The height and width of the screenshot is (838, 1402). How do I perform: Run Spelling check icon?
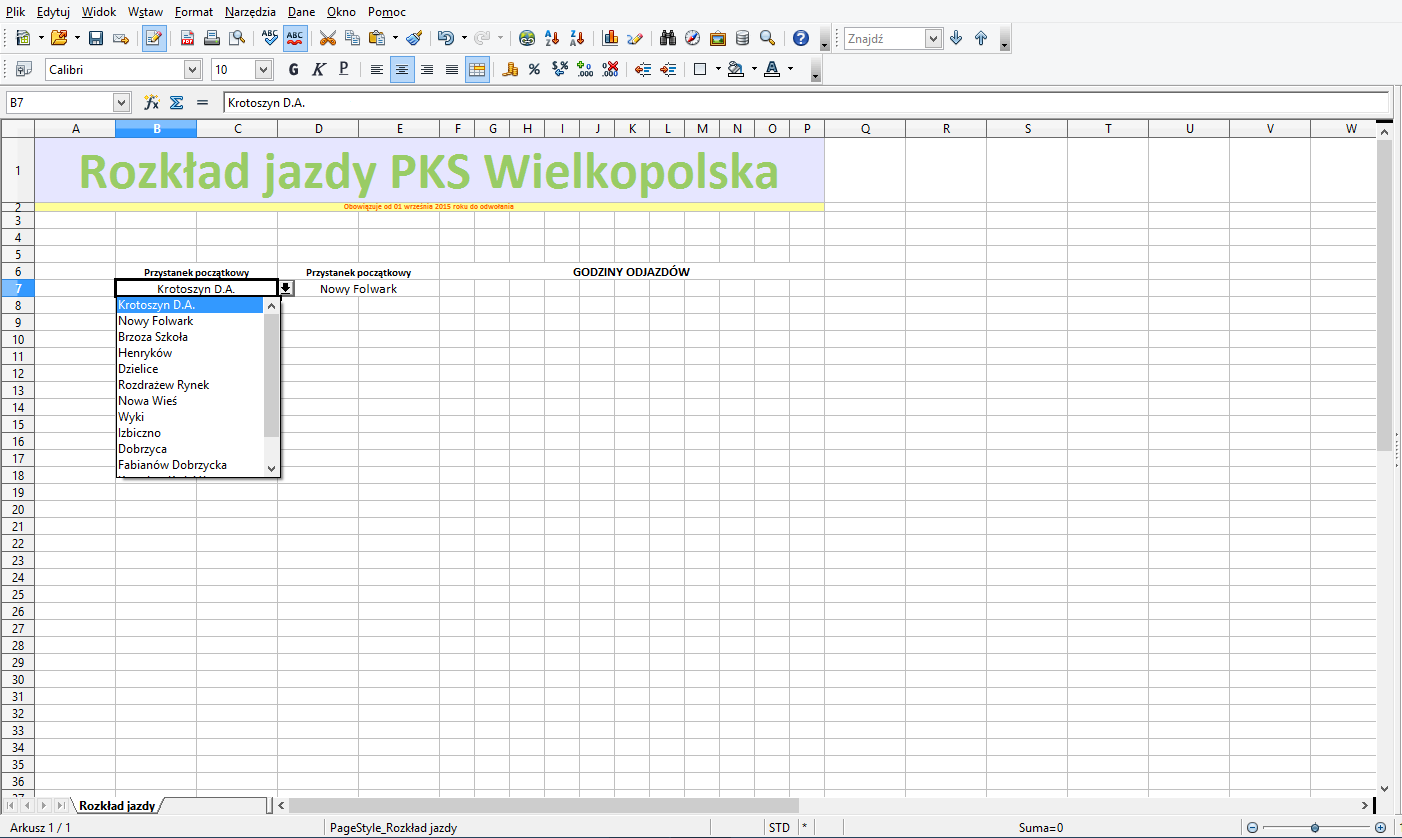click(270, 38)
